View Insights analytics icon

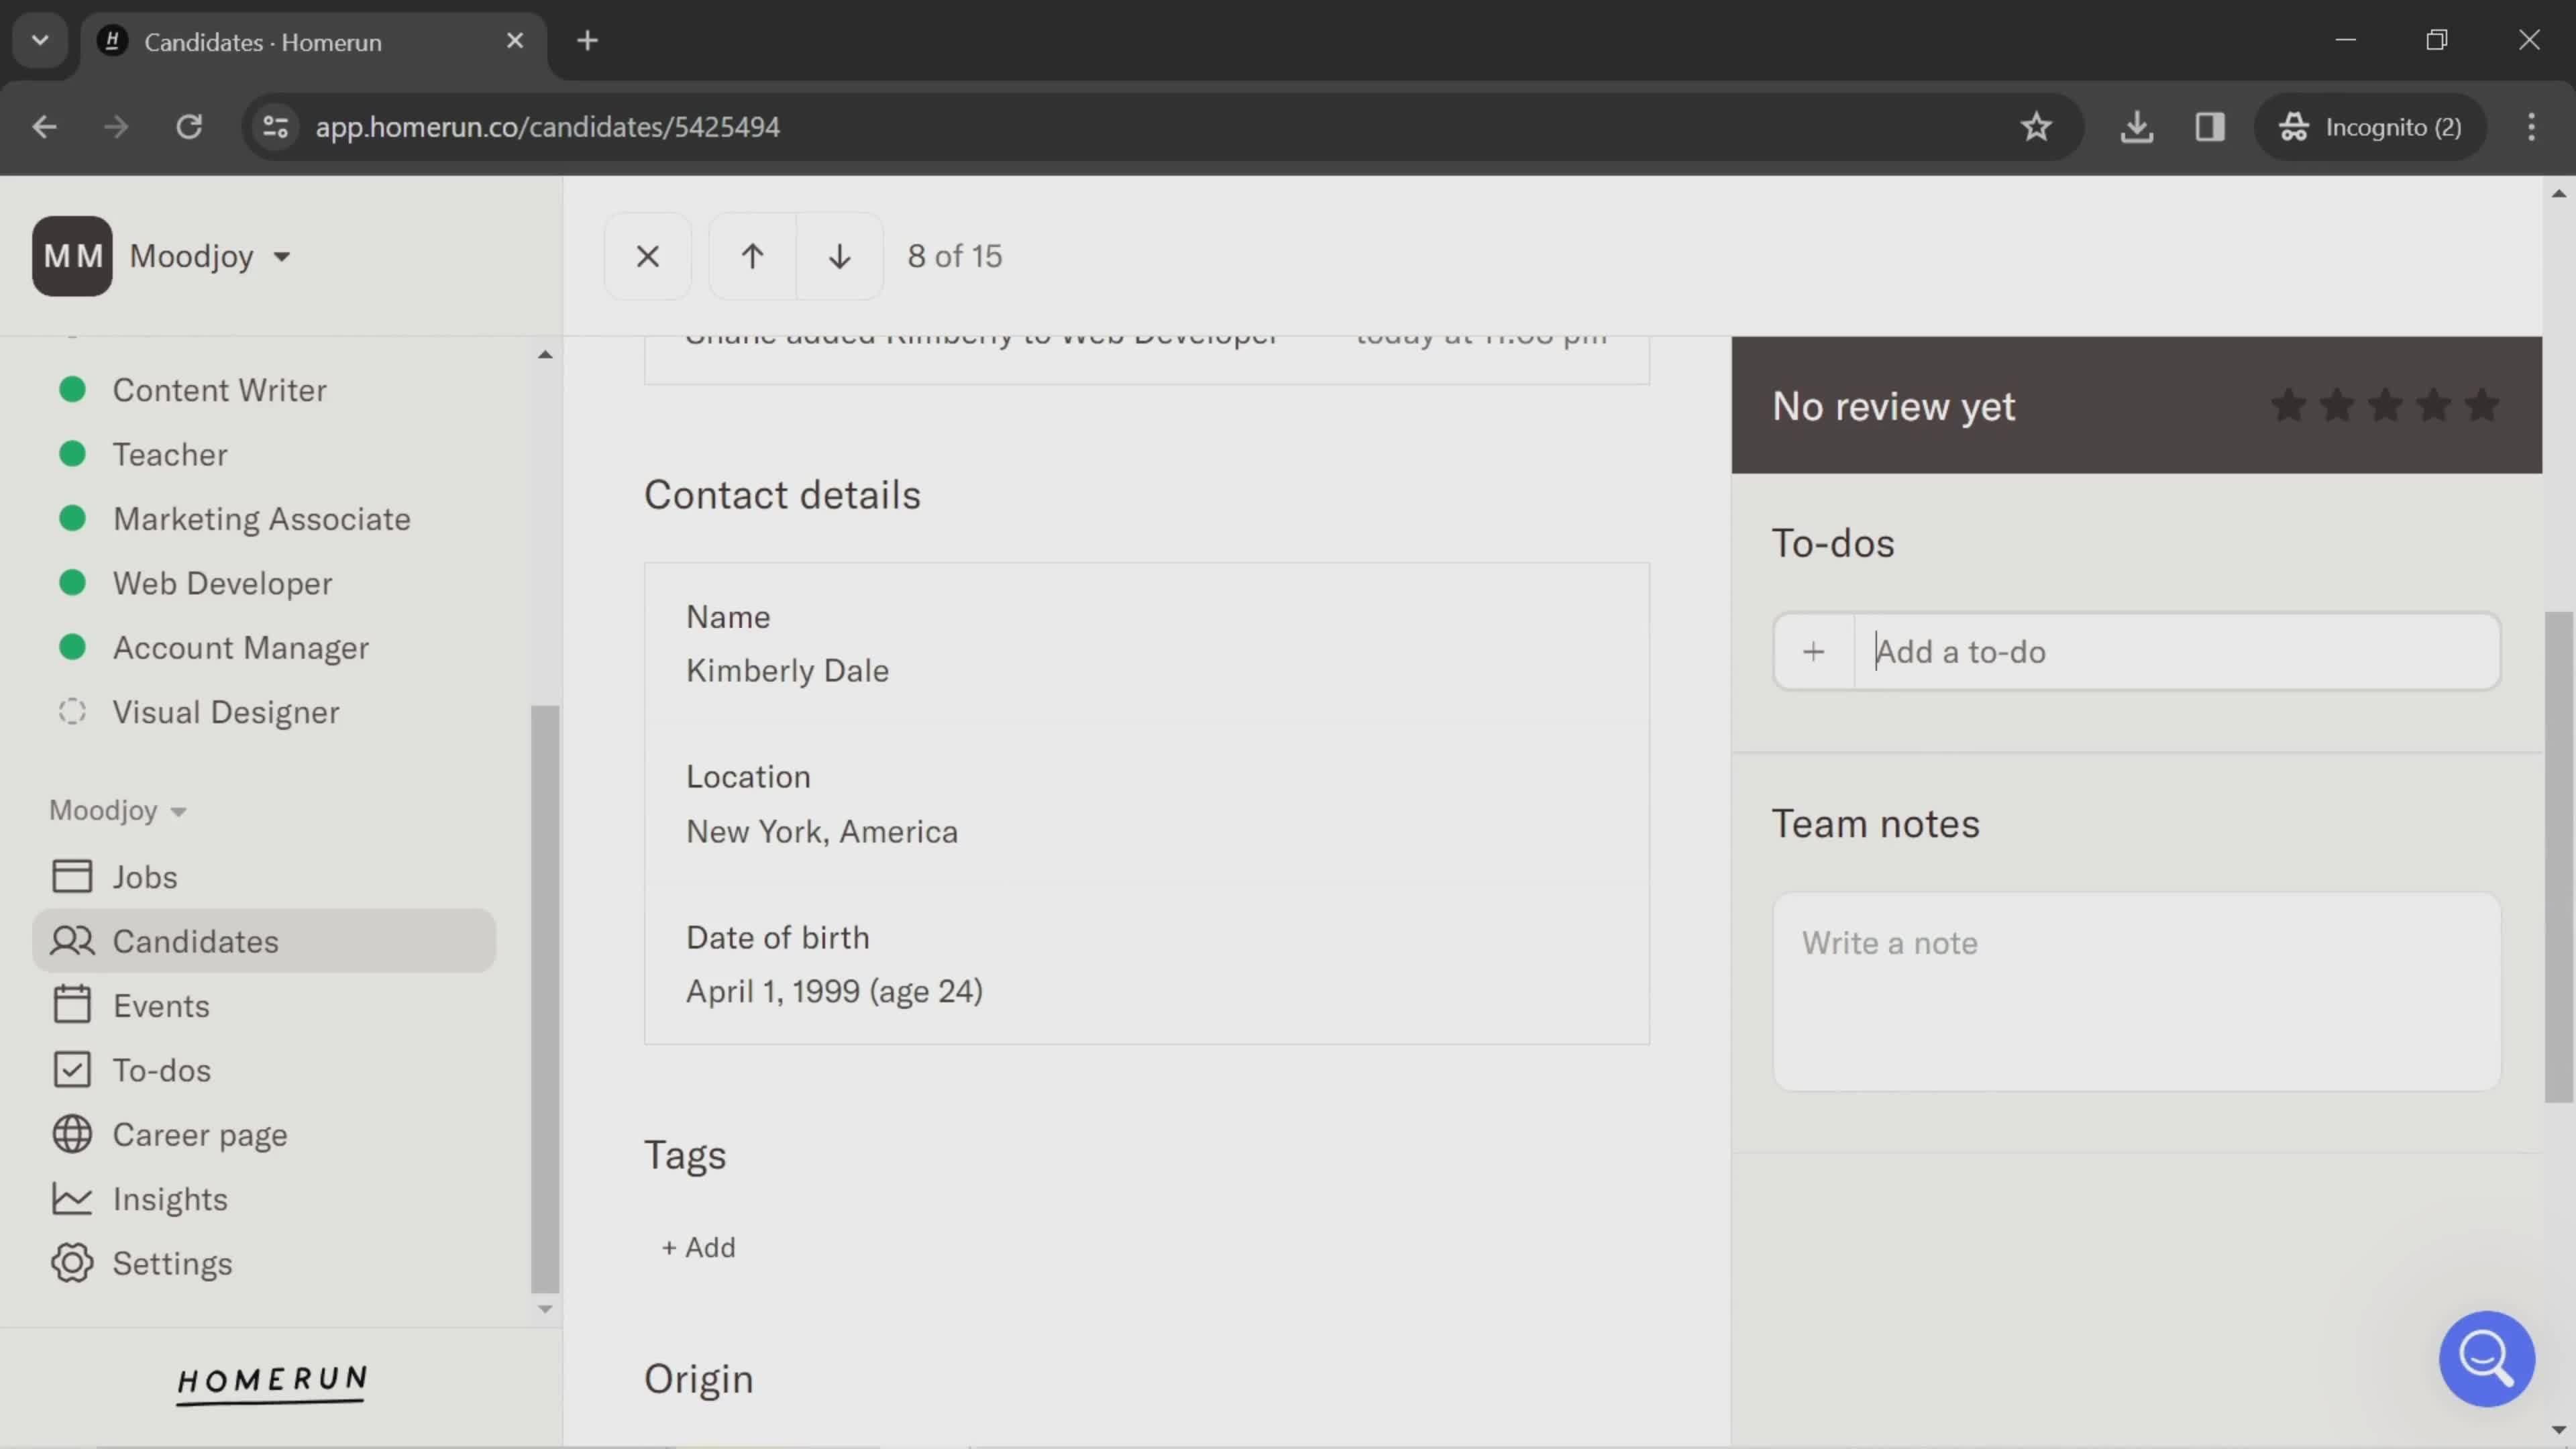[69, 1199]
